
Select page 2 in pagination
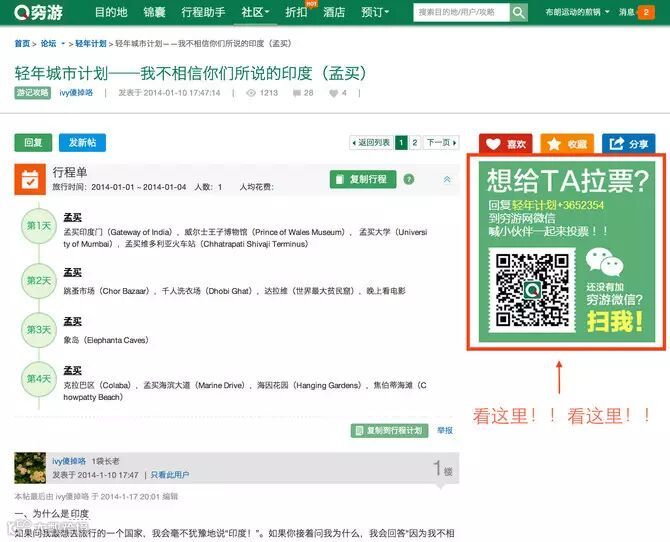coord(414,142)
